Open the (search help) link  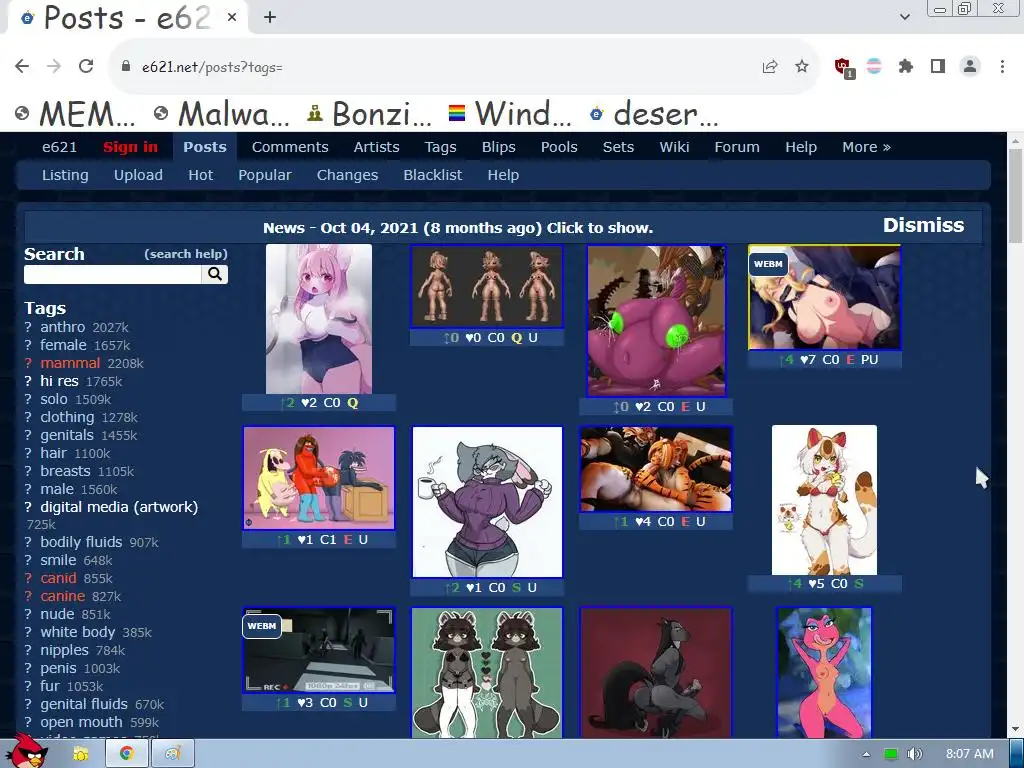pos(185,254)
